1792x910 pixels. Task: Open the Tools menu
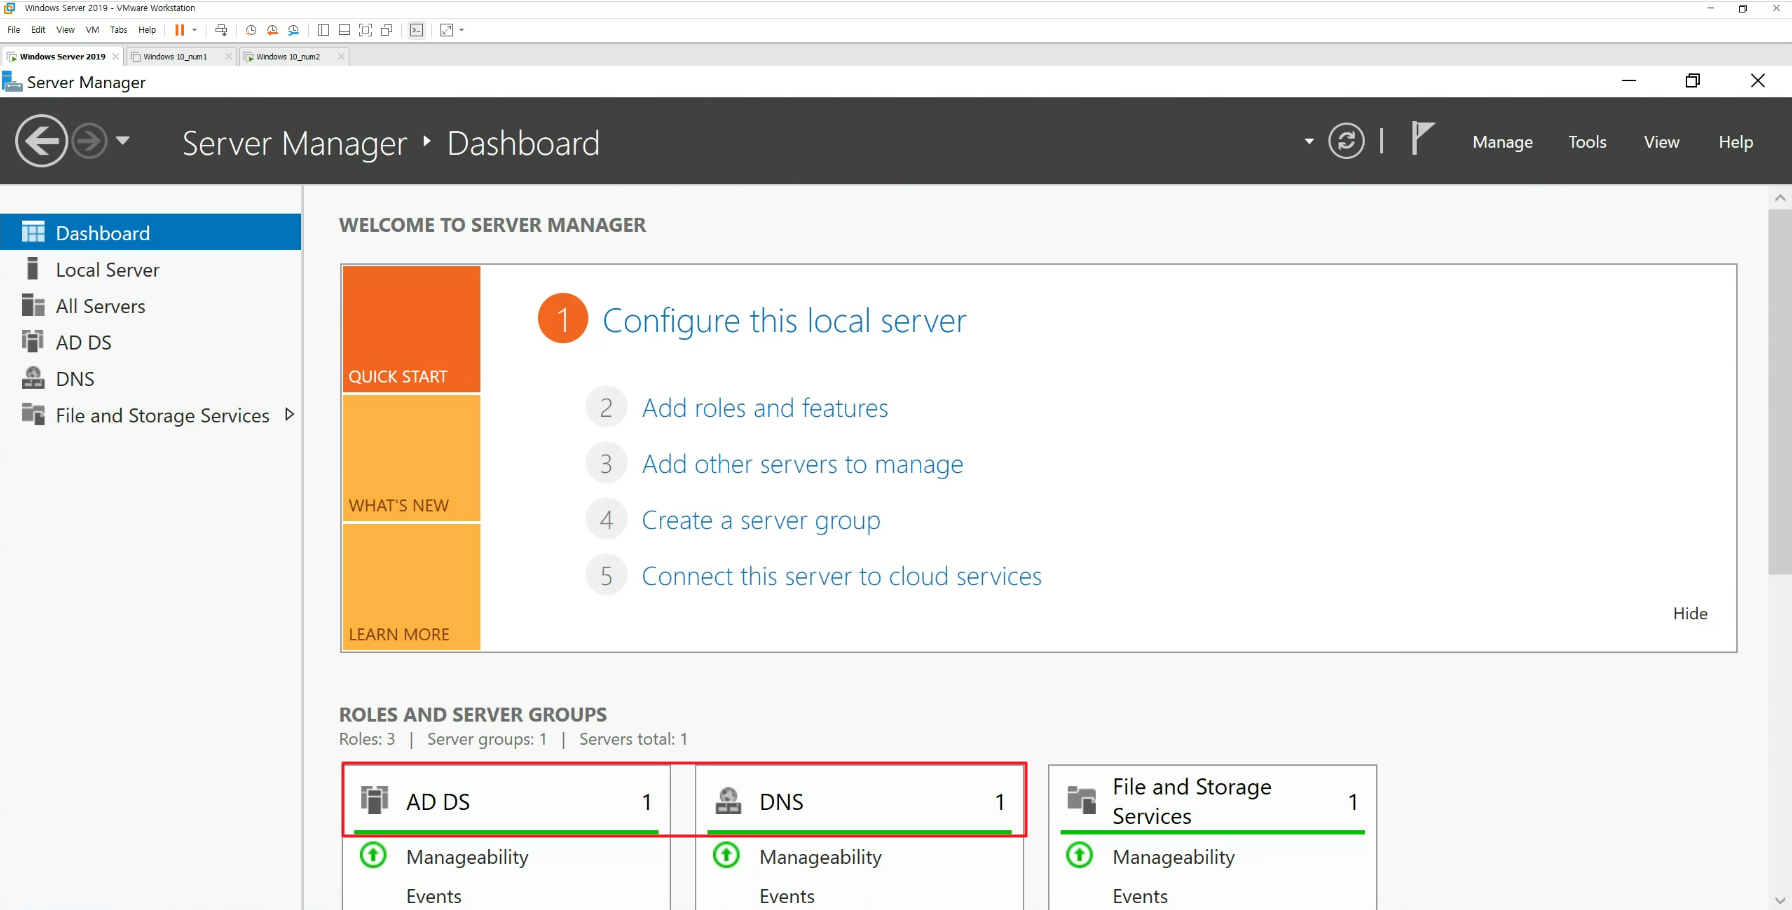click(x=1587, y=142)
